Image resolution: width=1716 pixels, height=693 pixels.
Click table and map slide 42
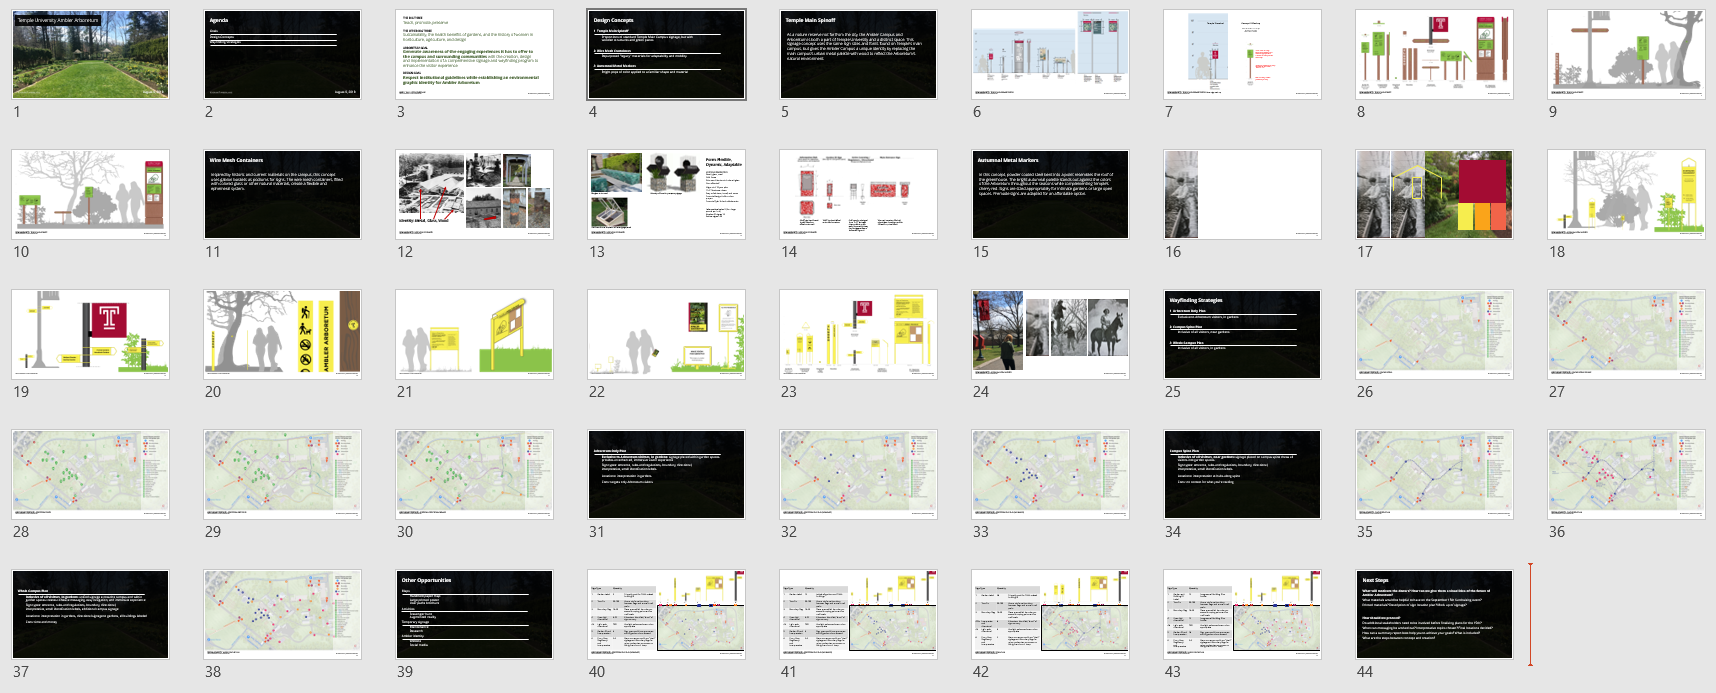click(1051, 615)
